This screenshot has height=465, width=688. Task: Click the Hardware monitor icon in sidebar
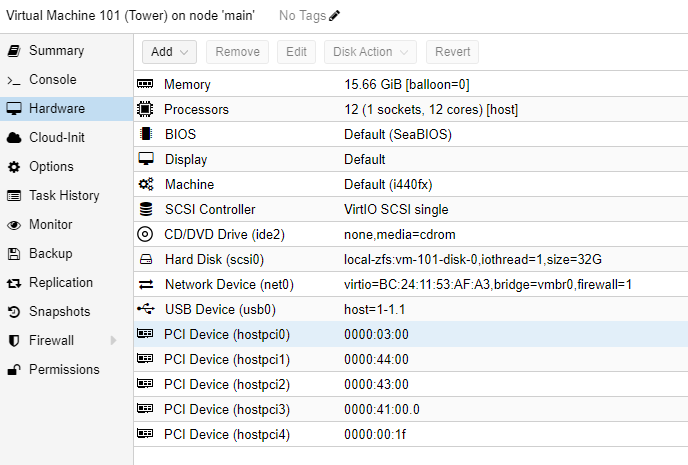coord(14,109)
